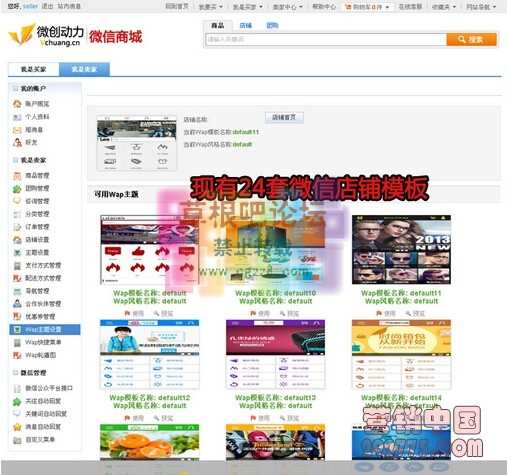This screenshot has width=507, height=475.
Task: Click the 分类管理 icon
Action: (17, 214)
